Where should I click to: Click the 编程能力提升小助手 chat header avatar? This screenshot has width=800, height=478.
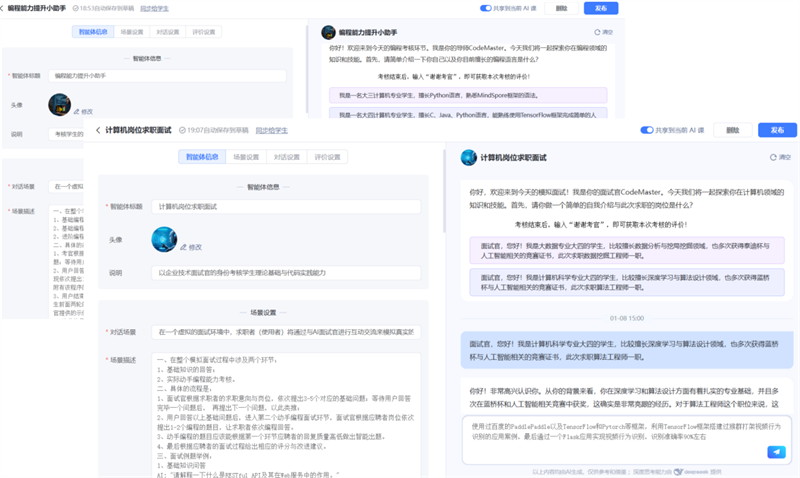(328, 32)
